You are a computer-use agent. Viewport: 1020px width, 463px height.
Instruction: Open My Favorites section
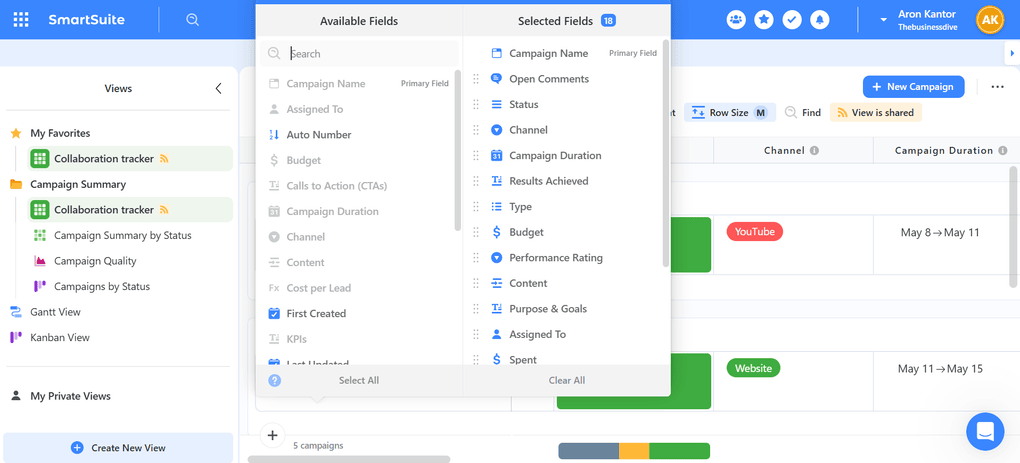point(60,133)
